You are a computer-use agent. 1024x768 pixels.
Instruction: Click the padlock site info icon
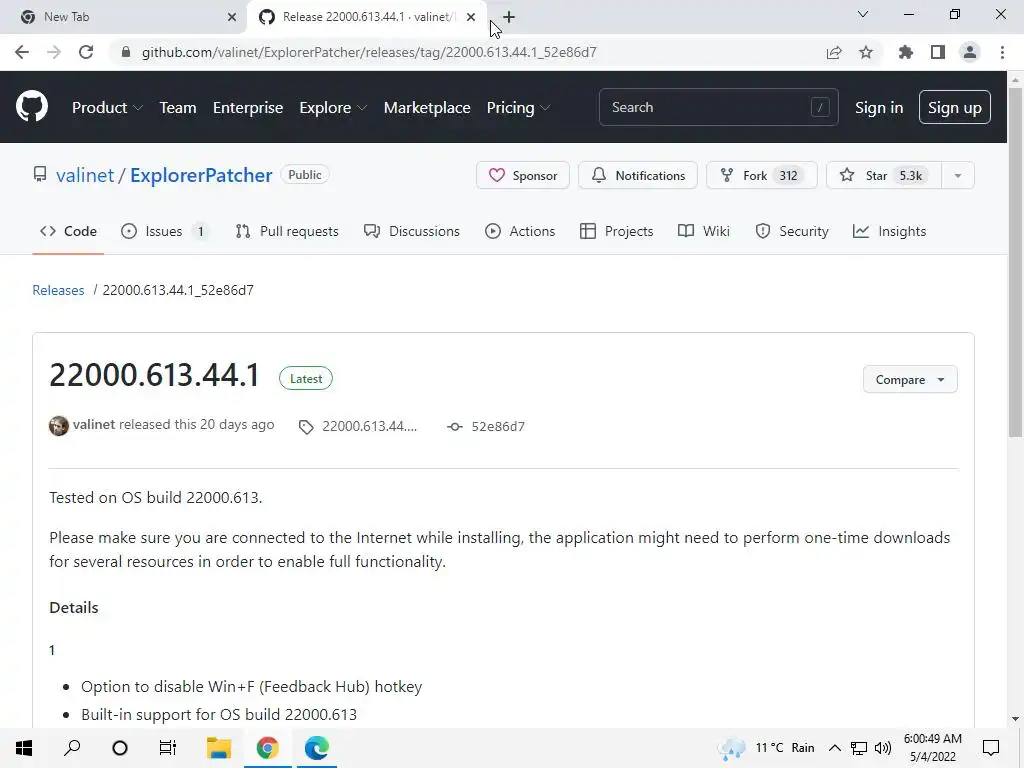tap(126, 52)
